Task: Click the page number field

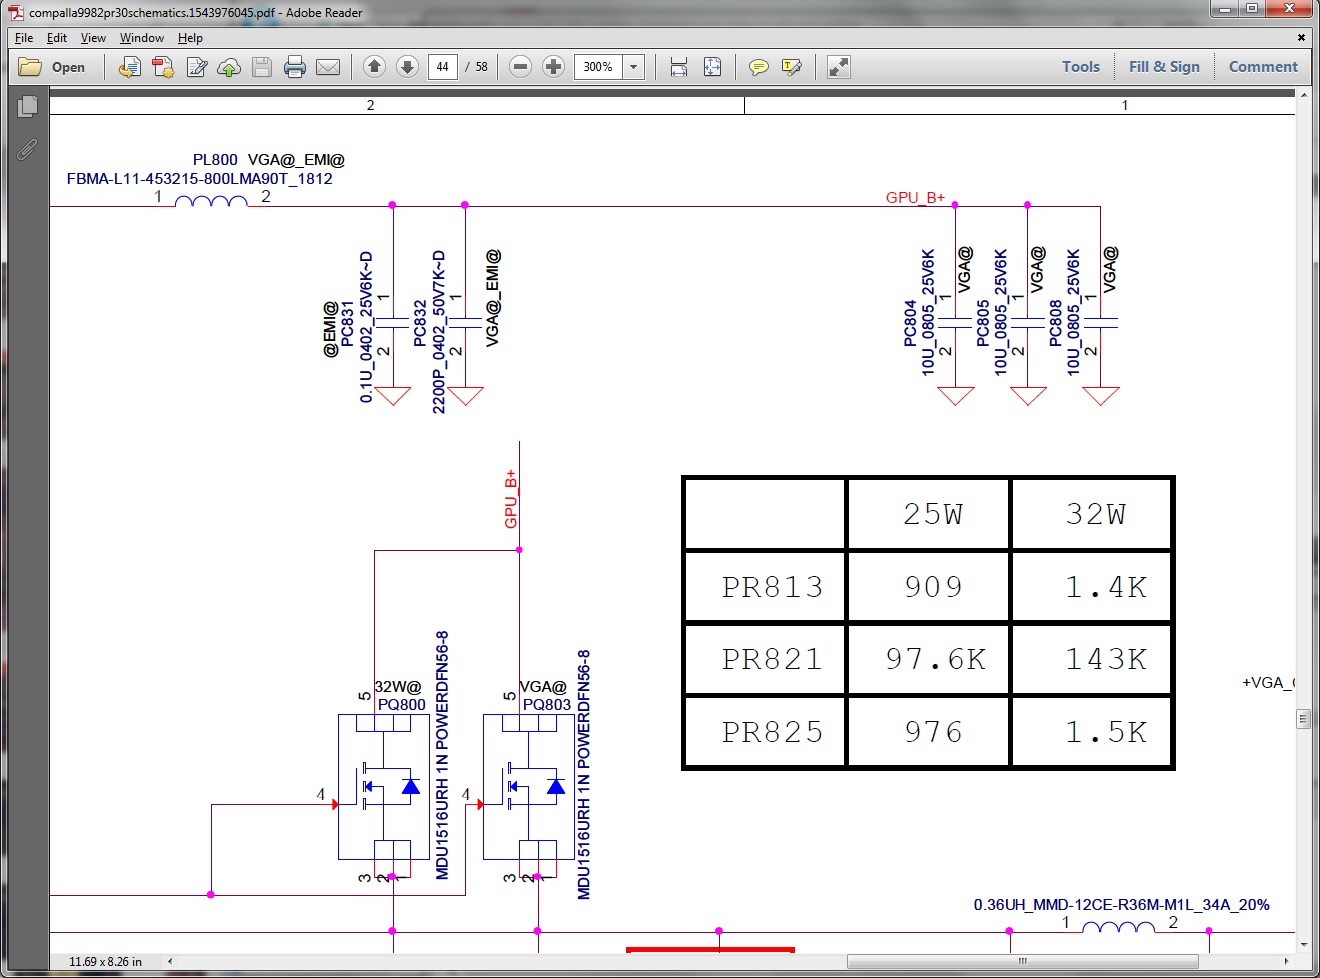Action: coord(442,67)
